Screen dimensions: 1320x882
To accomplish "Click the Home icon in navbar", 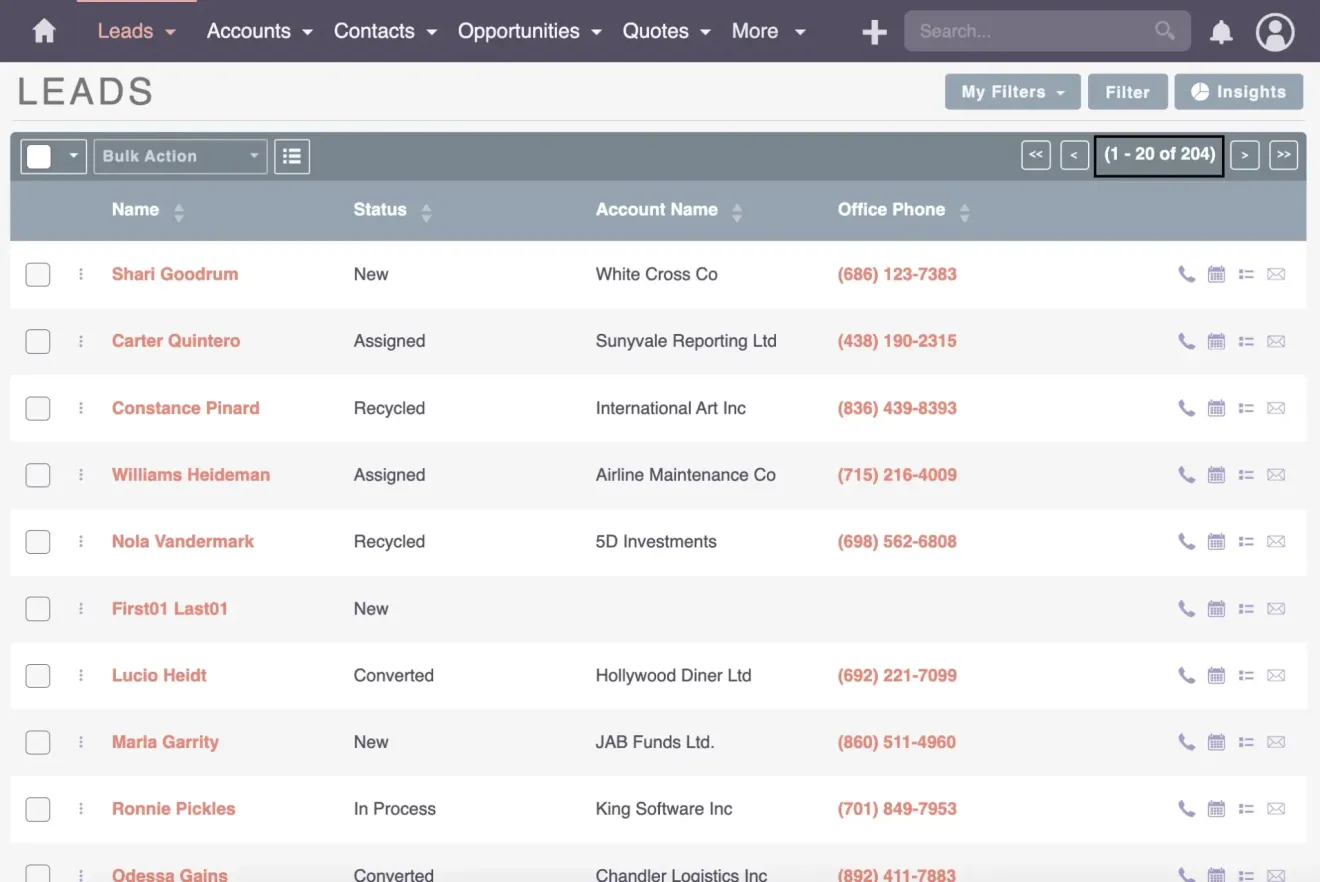I will pyautogui.click(x=44, y=31).
